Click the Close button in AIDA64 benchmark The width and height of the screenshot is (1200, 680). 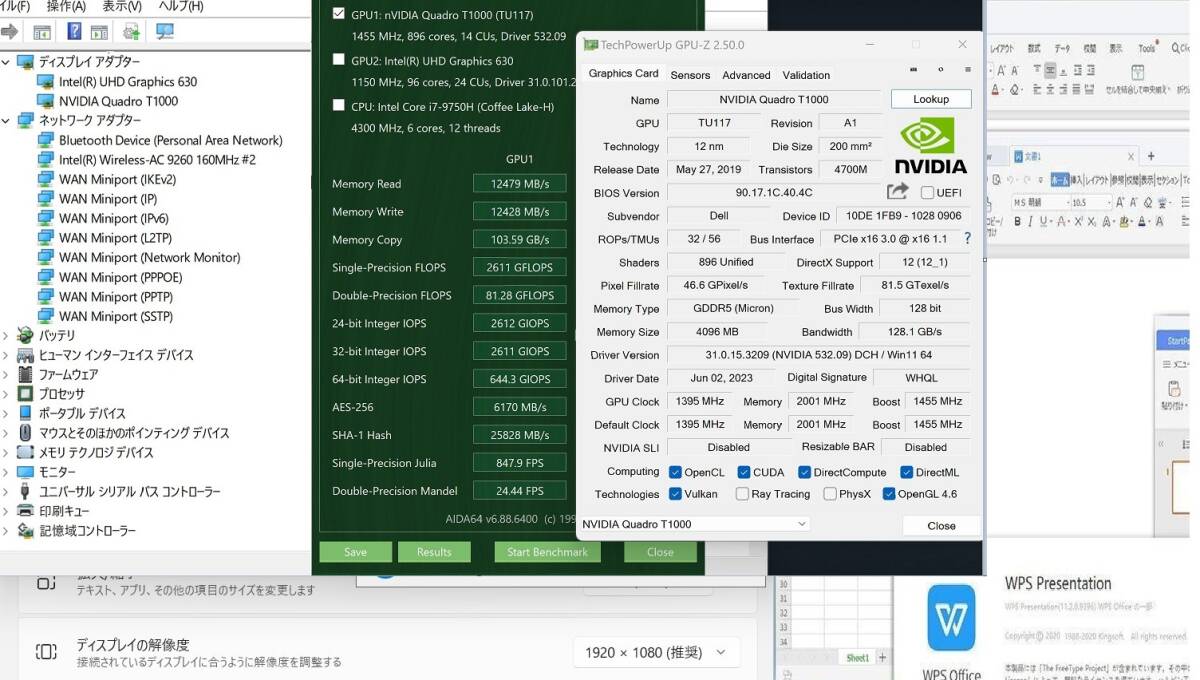click(x=660, y=552)
